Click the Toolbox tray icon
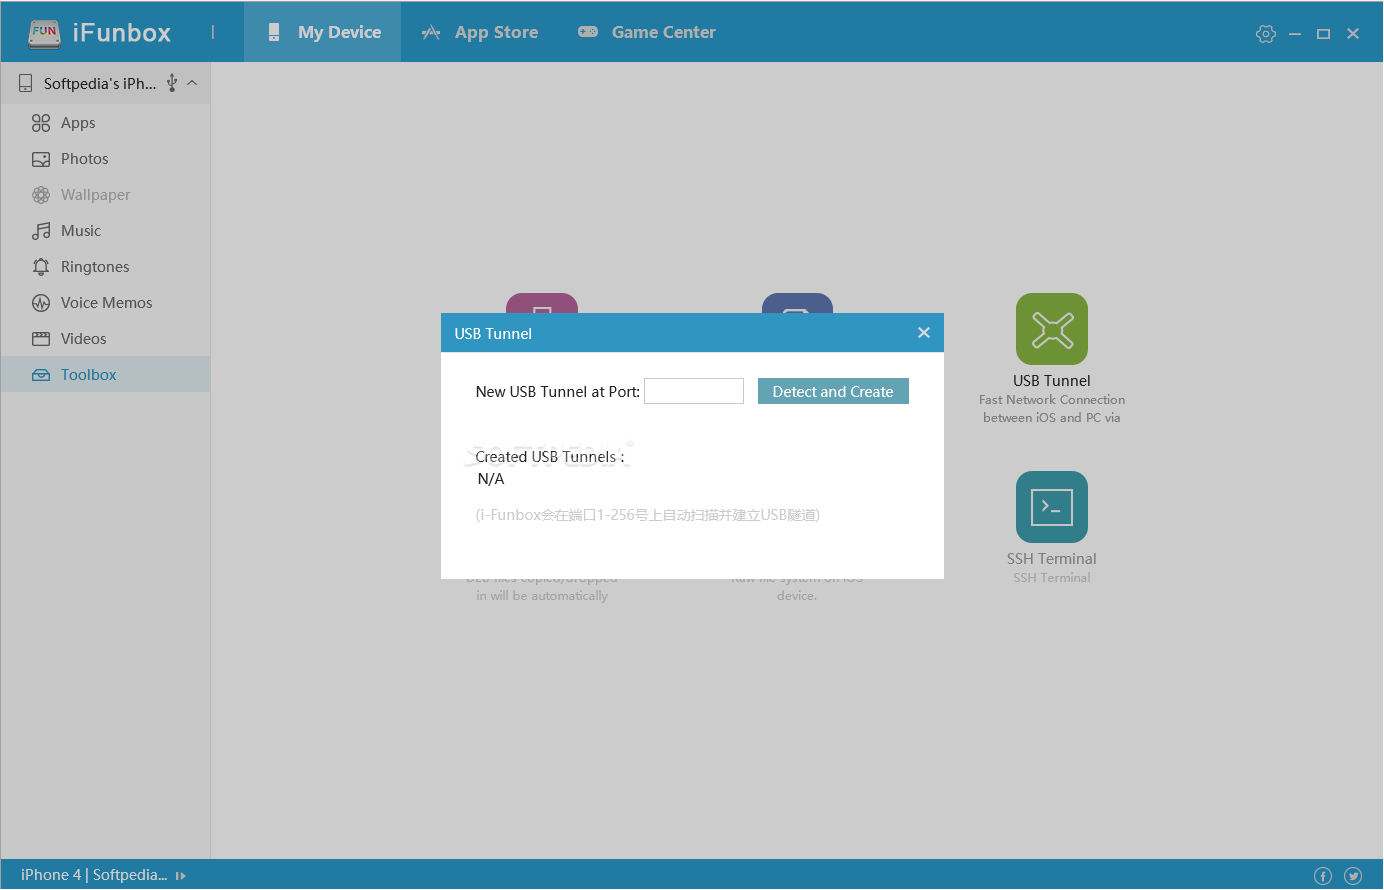This screenshot has width=1384, height=890. pos(41,375)
